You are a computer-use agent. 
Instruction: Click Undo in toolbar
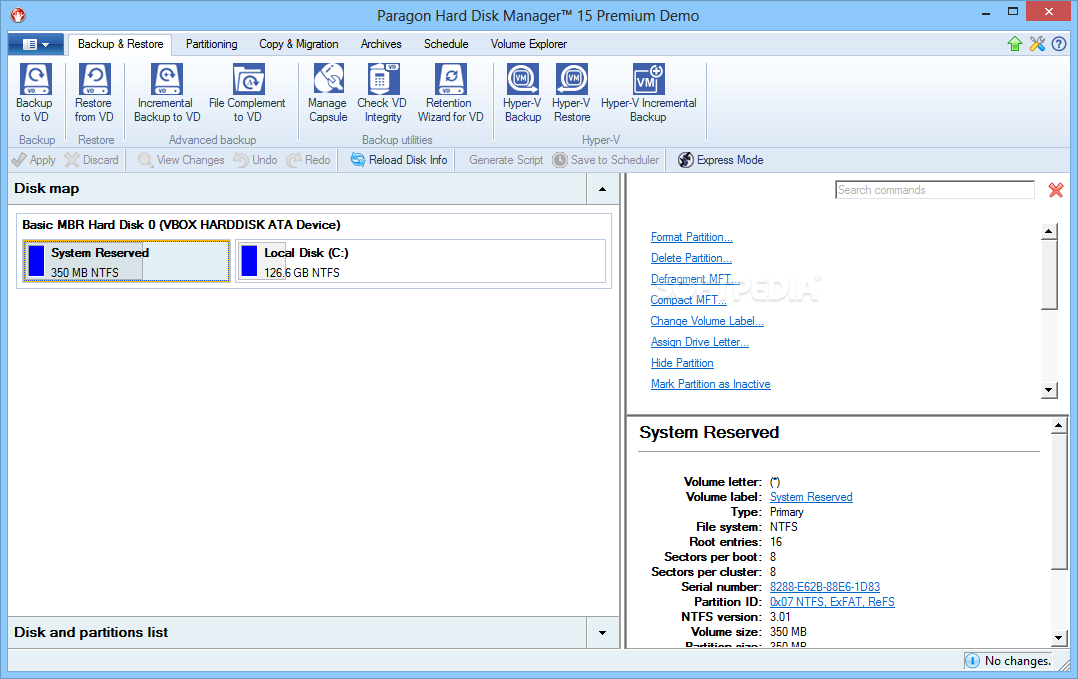tap(256, 160)
